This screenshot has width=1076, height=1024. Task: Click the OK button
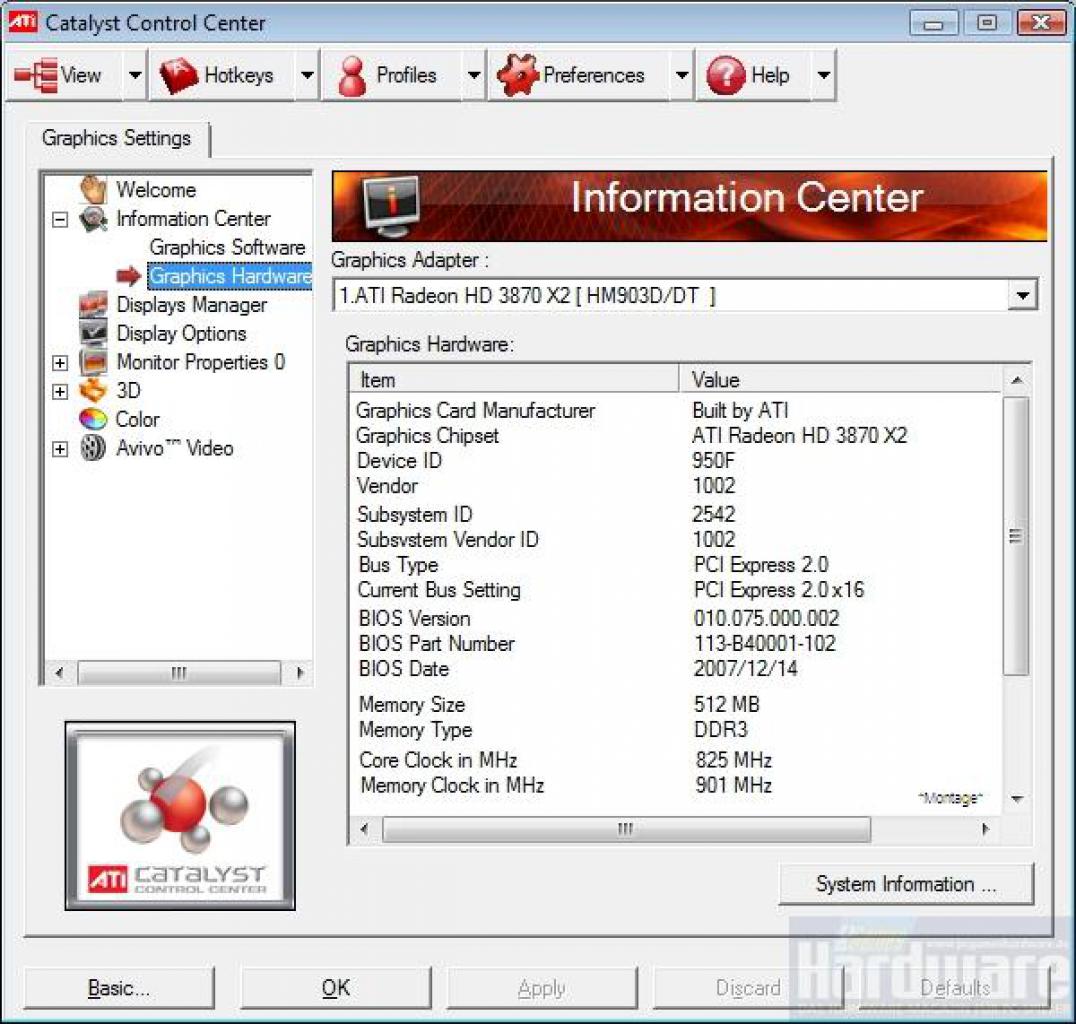pyautogui.click(x=336, y=988)
